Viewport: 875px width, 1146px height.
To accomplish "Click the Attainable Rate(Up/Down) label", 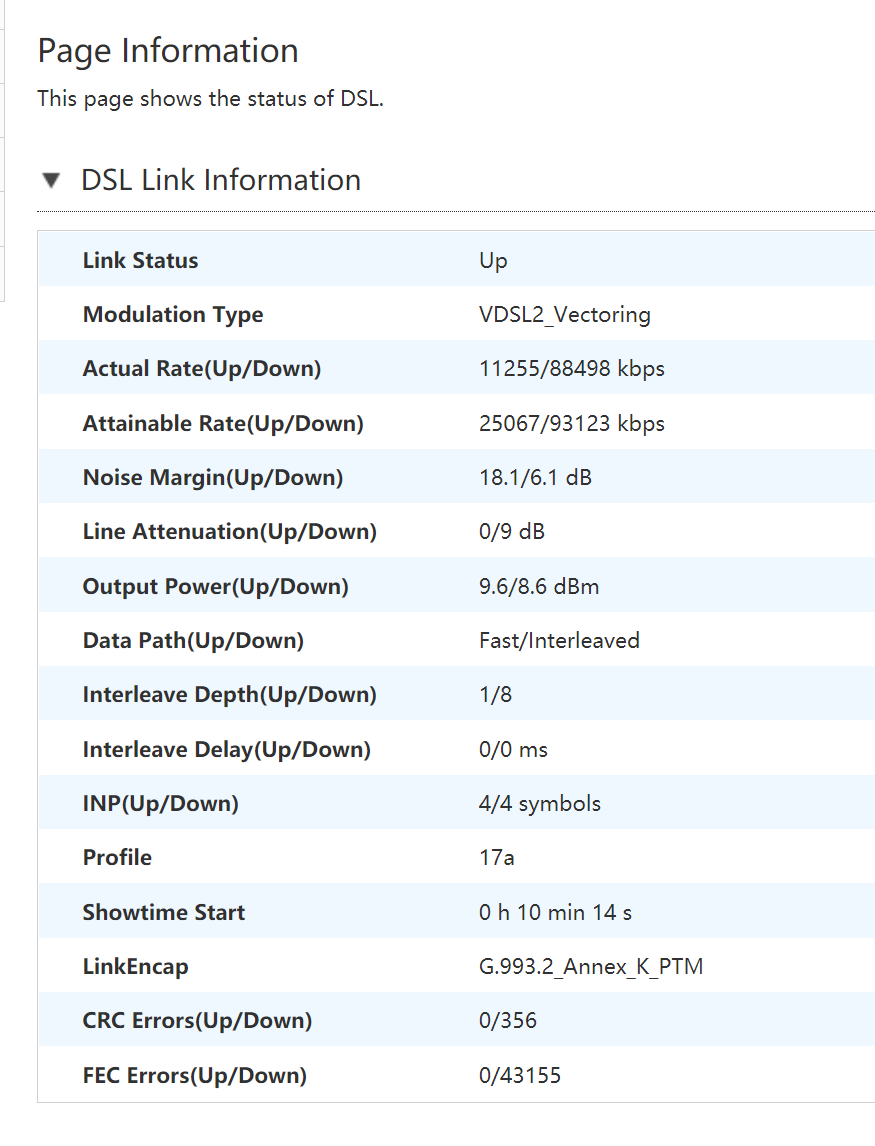I will click(x=223, y=423).
